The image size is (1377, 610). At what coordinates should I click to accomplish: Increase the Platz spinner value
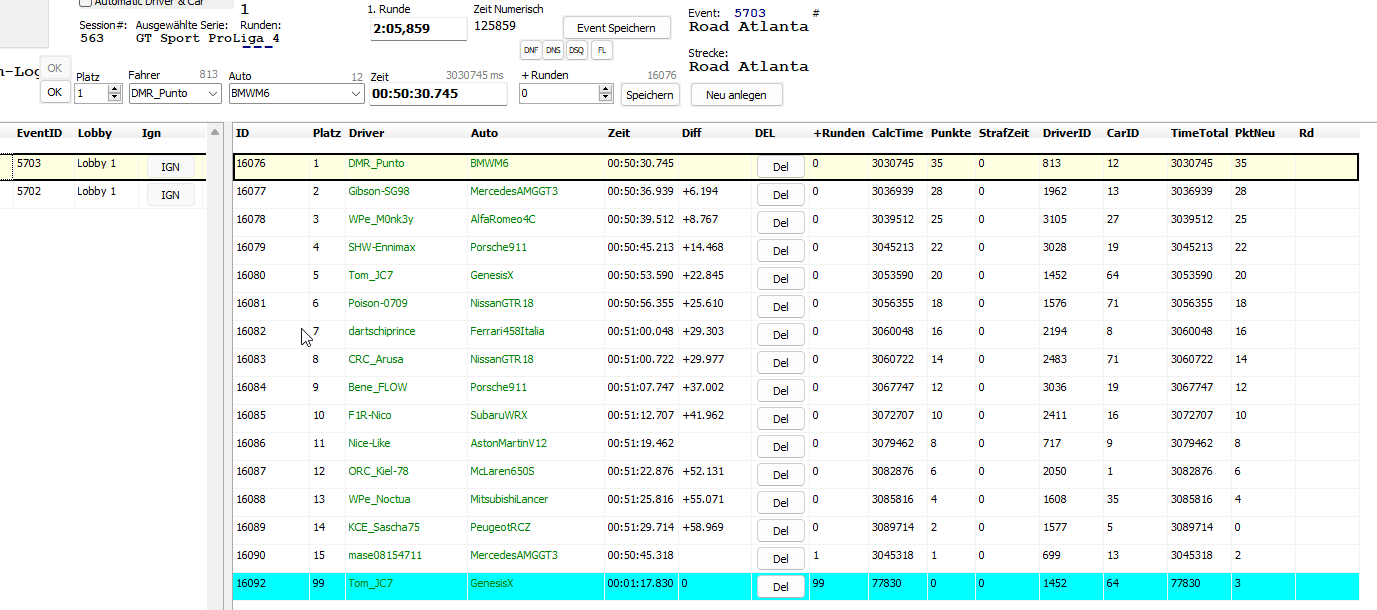coord(115,89)
